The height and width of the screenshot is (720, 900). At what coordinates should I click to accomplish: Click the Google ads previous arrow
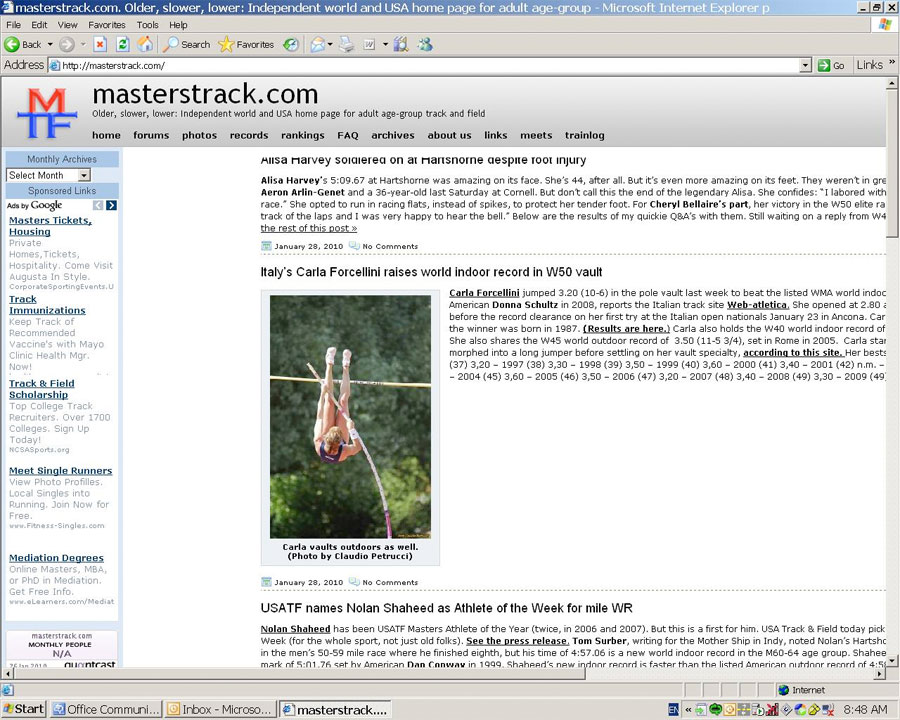(x=98, y=205)
